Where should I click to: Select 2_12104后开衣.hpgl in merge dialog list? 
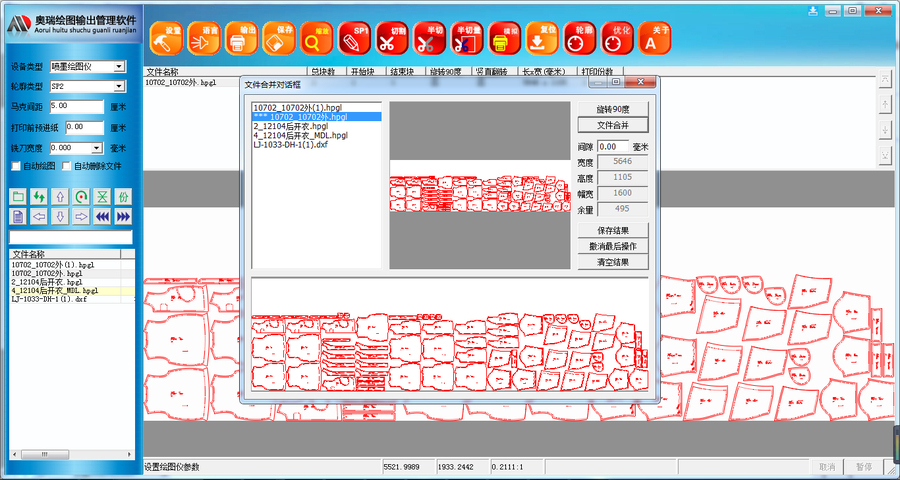[x=291, y=126]
